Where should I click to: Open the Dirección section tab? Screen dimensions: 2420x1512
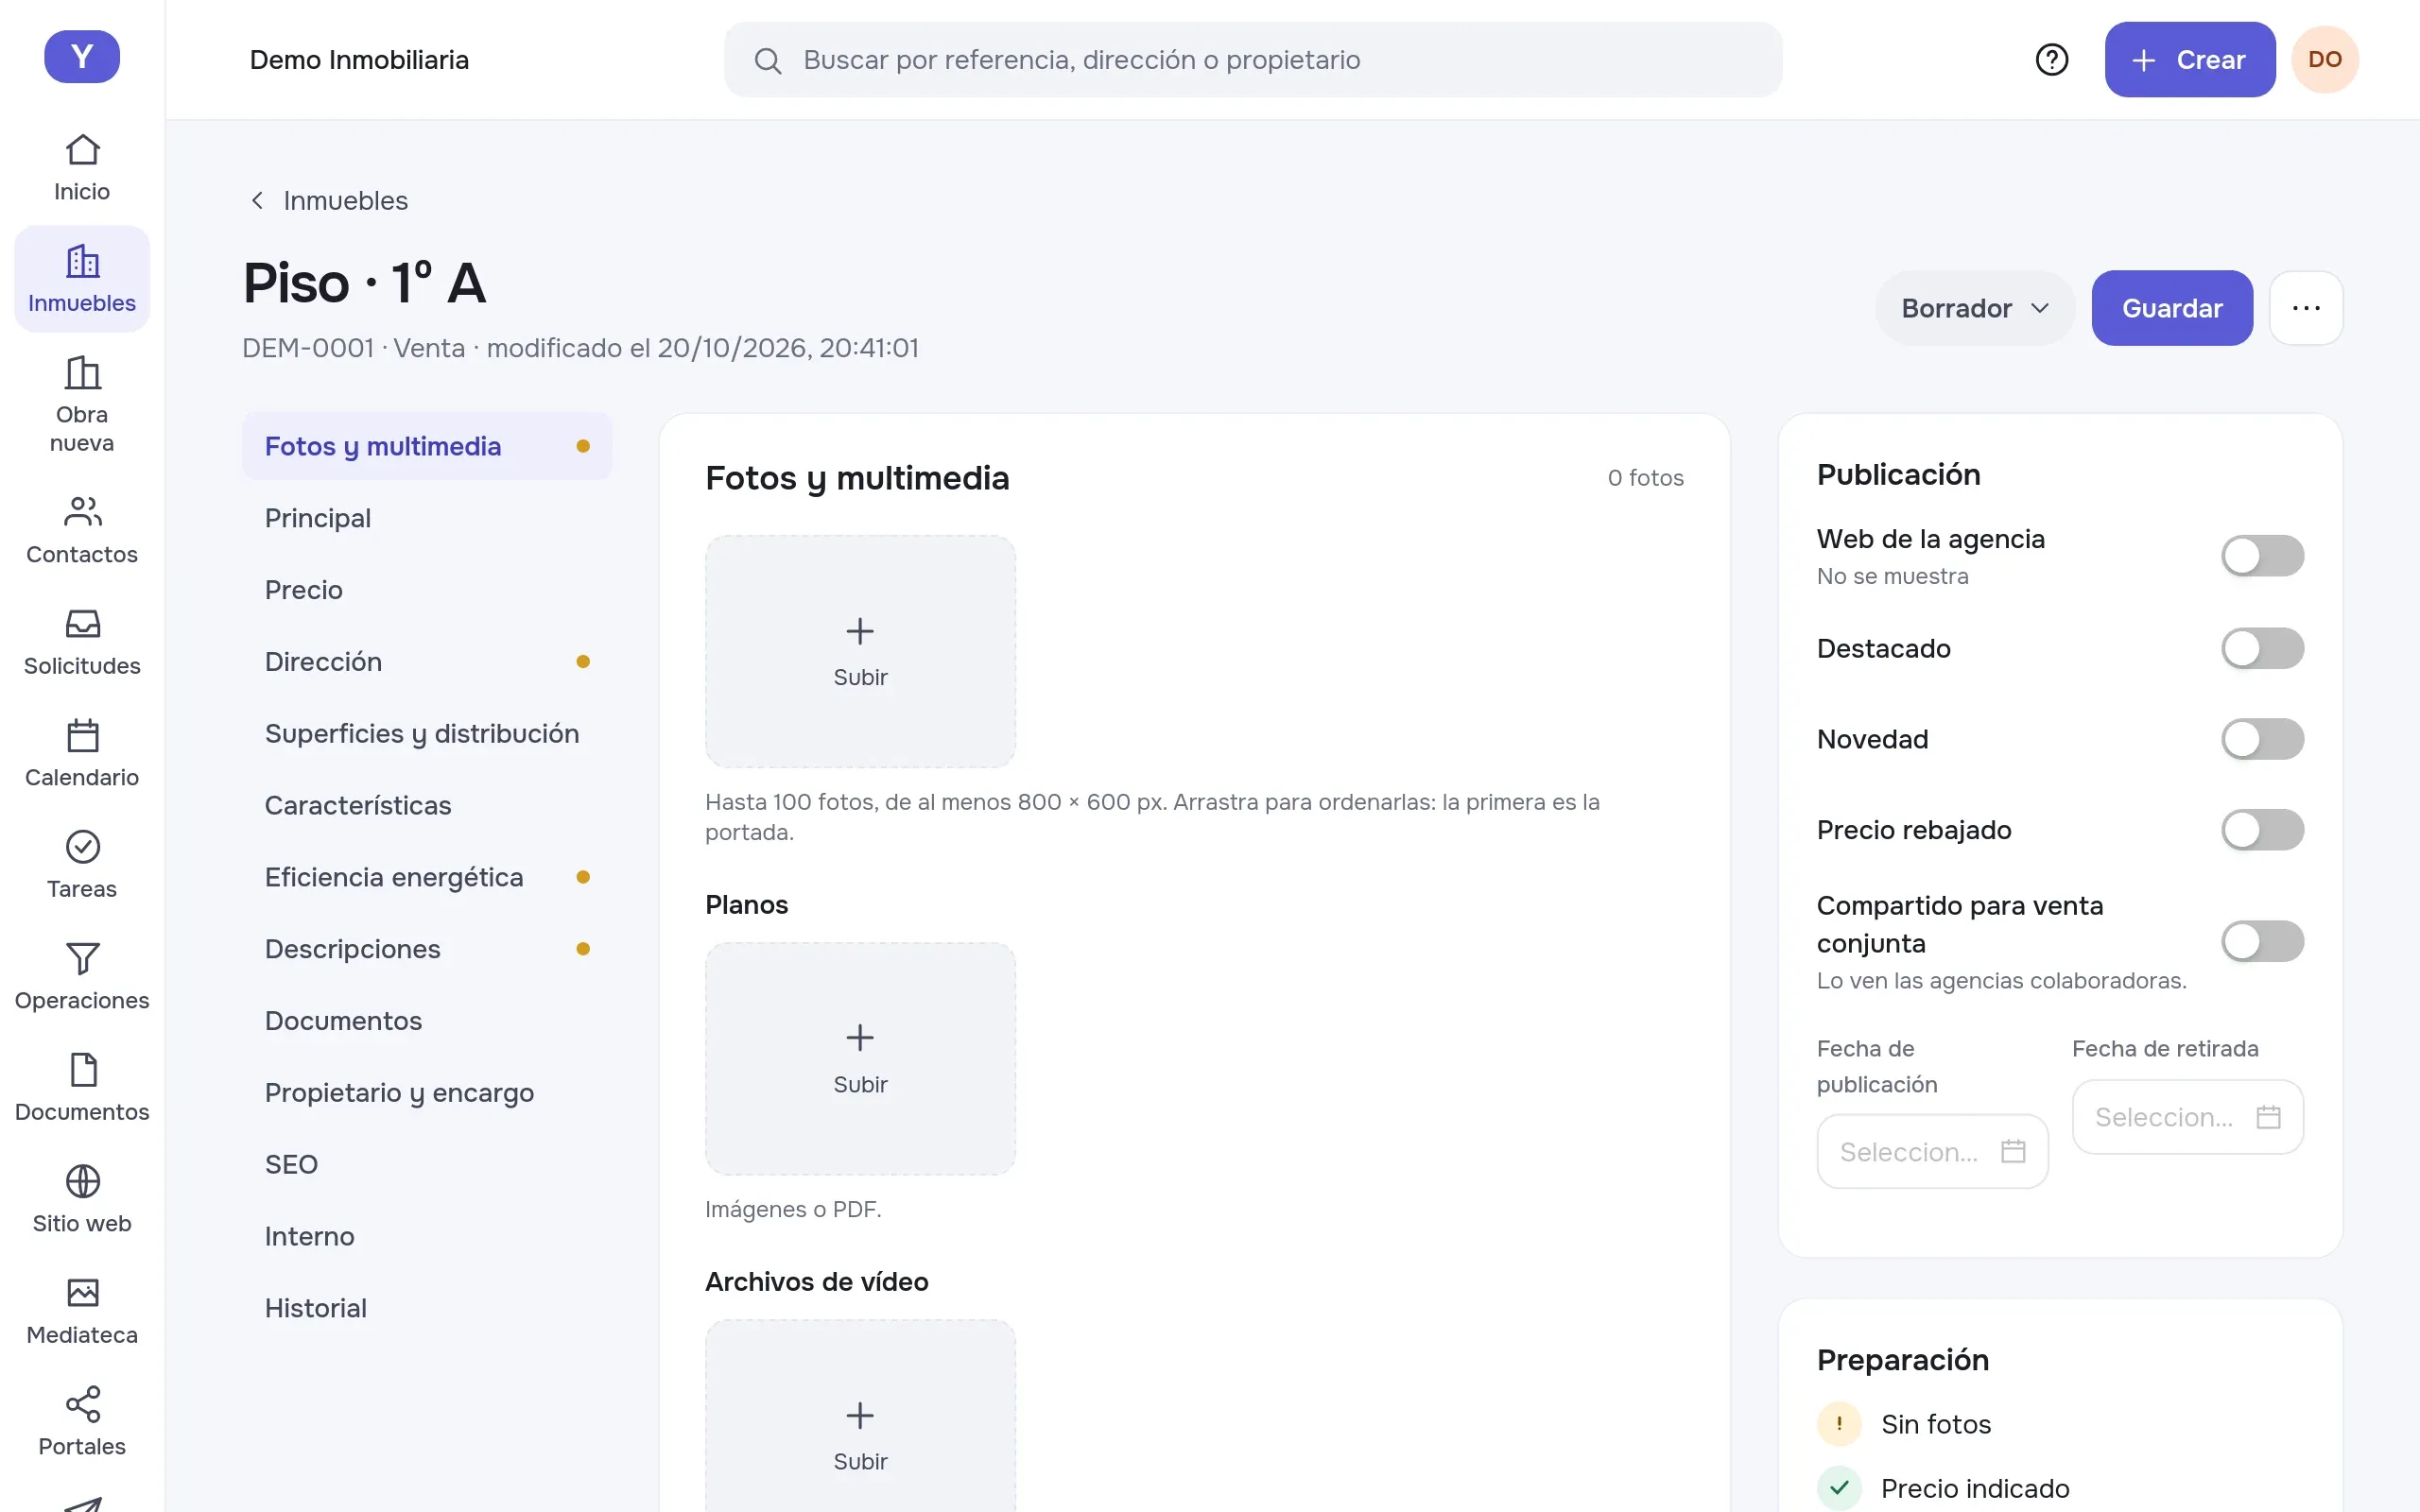point(427,662)
